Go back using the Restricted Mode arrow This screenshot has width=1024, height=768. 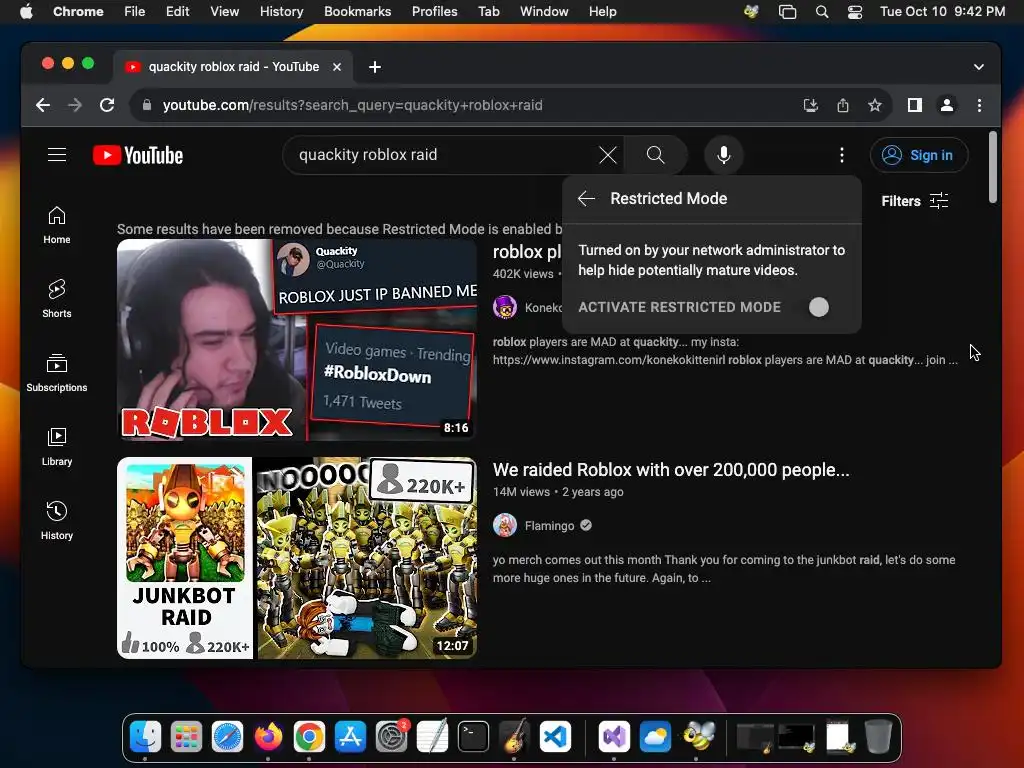(586, 199)
